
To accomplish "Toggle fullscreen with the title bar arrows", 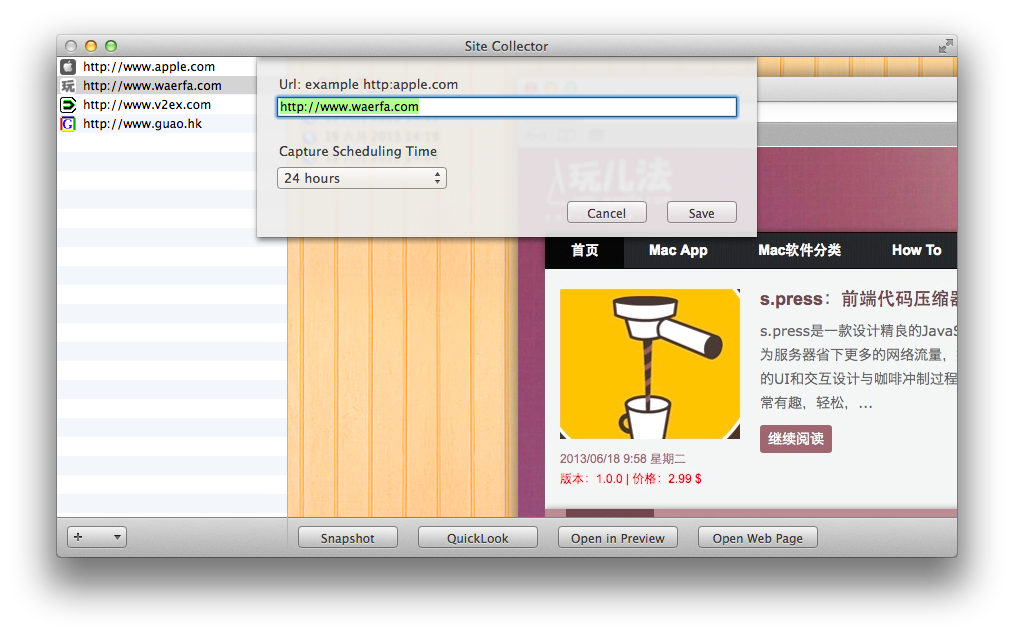I will coord(945,46).
